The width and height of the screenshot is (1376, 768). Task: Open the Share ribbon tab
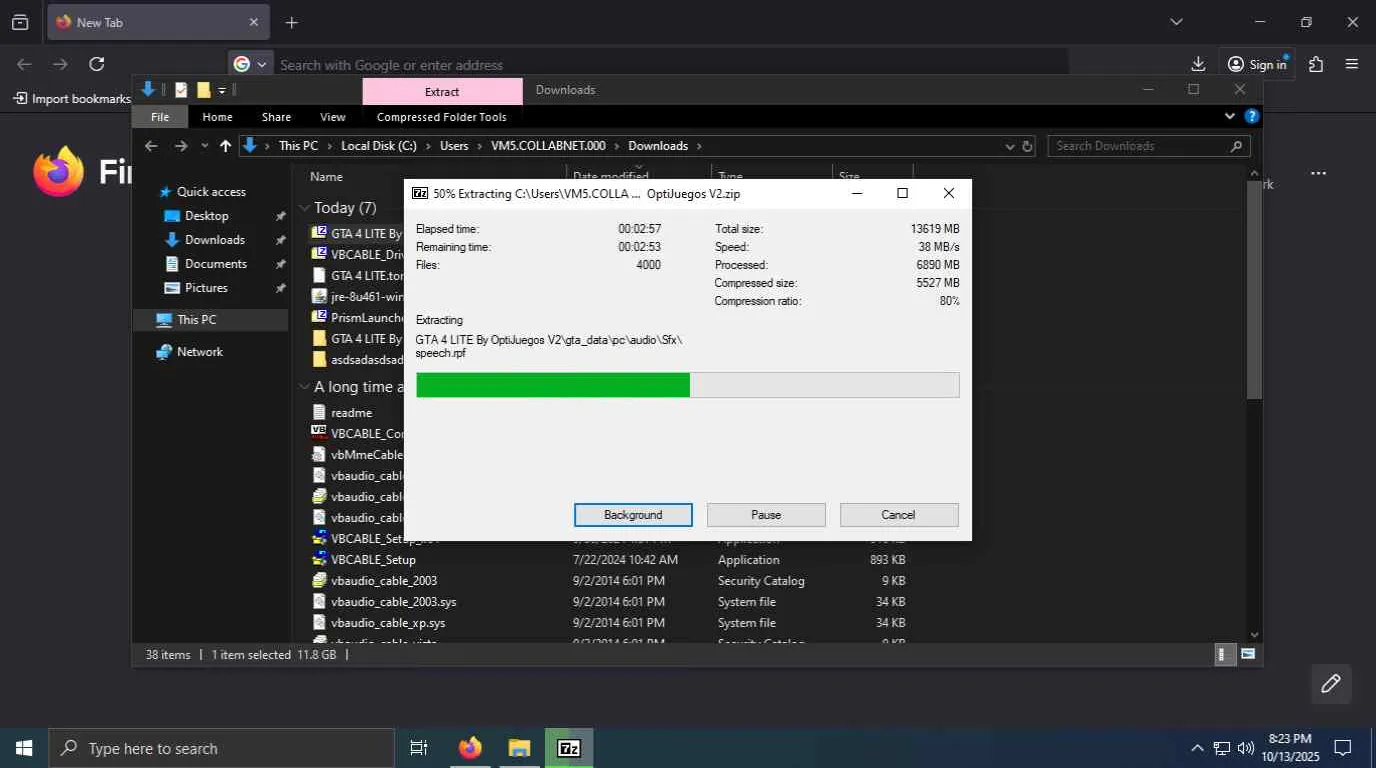pyautogui.click(x=276, y=117)
